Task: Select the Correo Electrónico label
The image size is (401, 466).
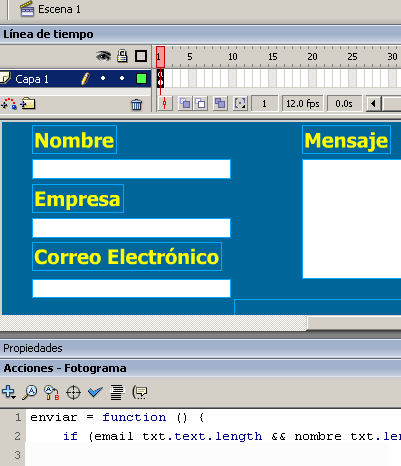Action: coord(127,257)
